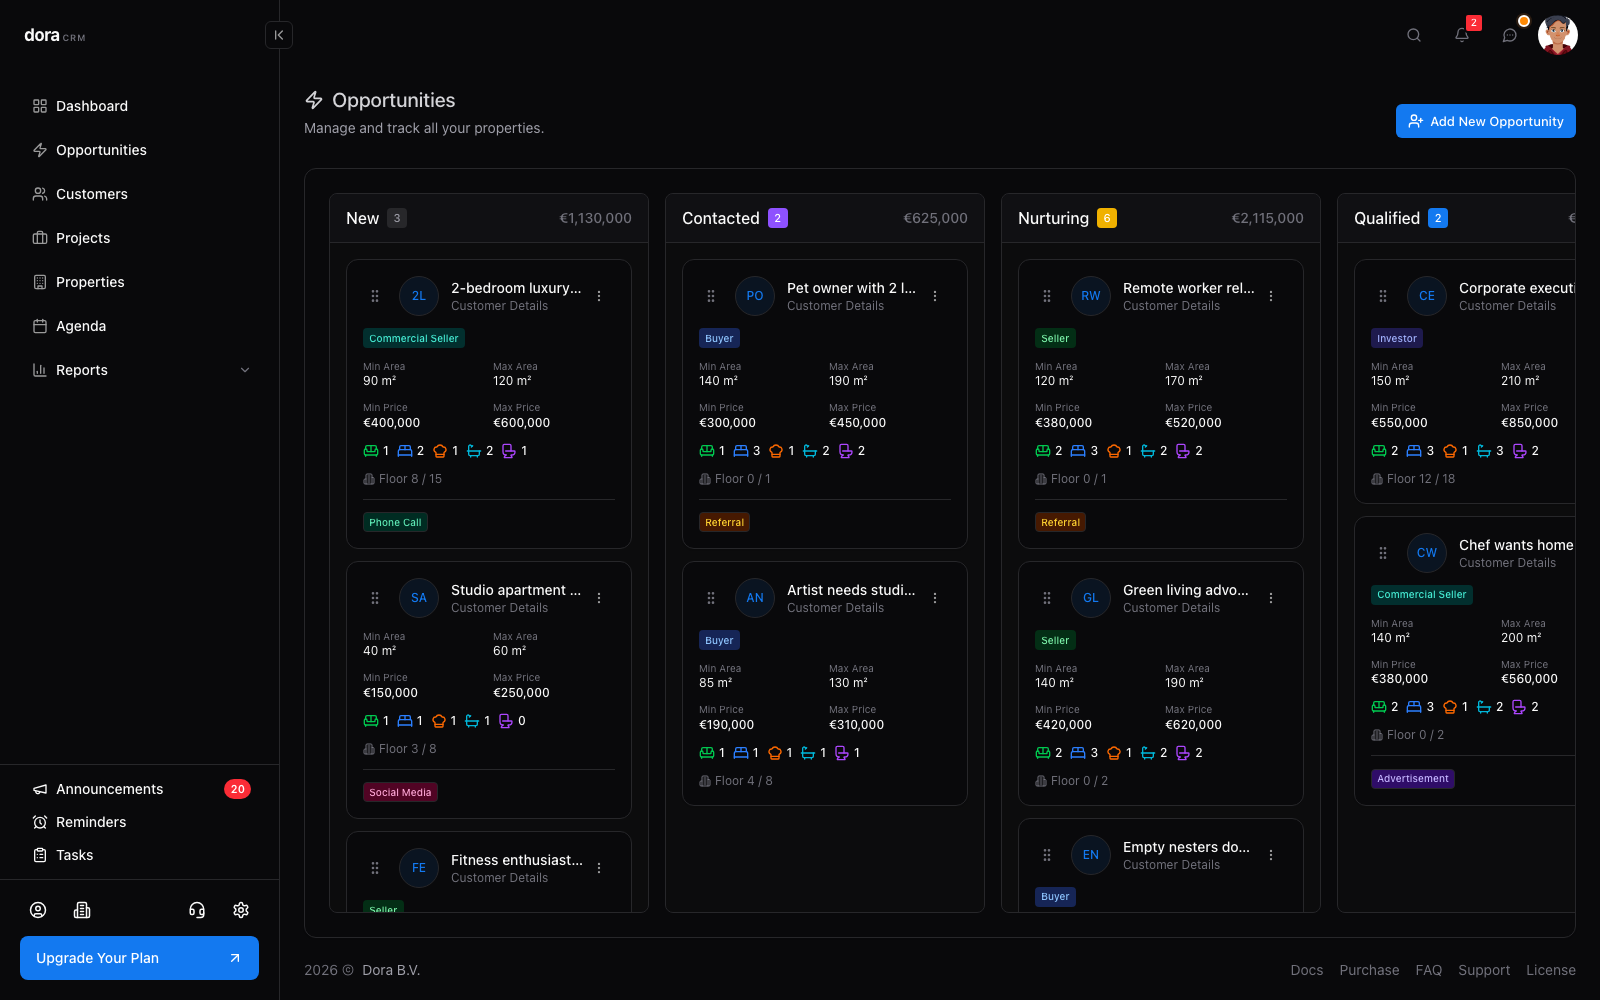Open Properties section

click(x=140, y=282)
